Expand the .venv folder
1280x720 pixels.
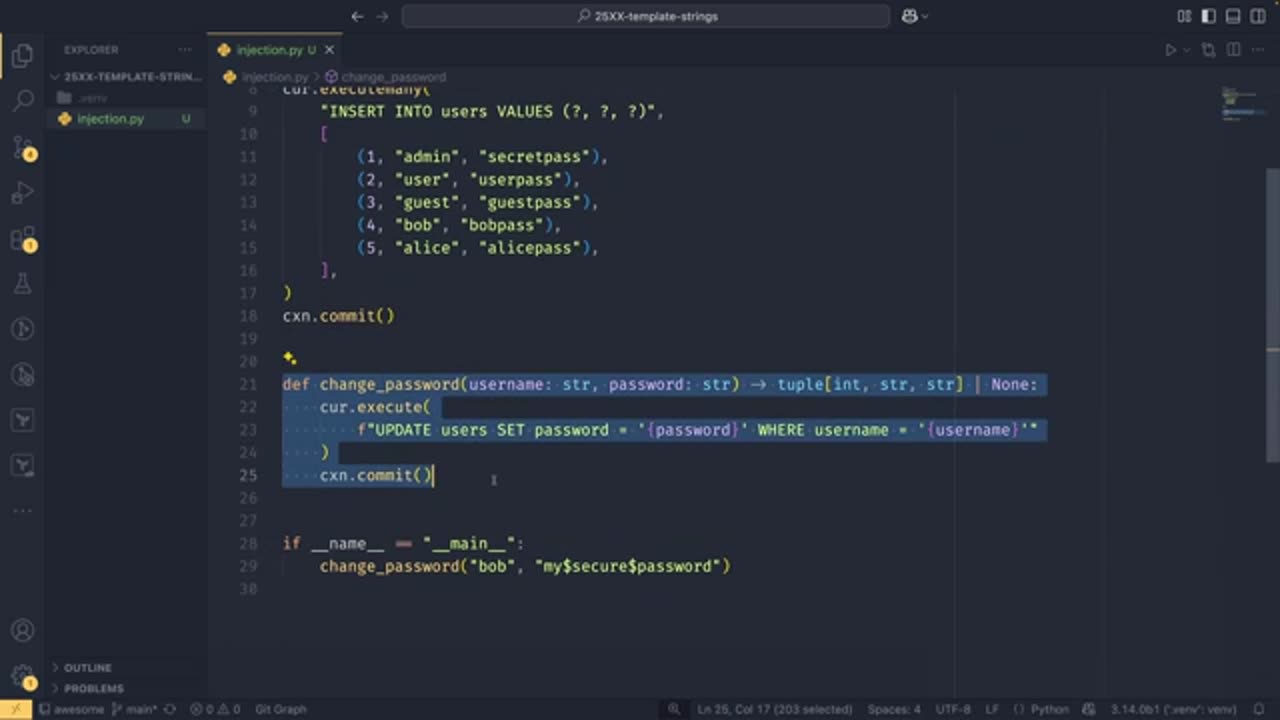[x=92, y=98]
